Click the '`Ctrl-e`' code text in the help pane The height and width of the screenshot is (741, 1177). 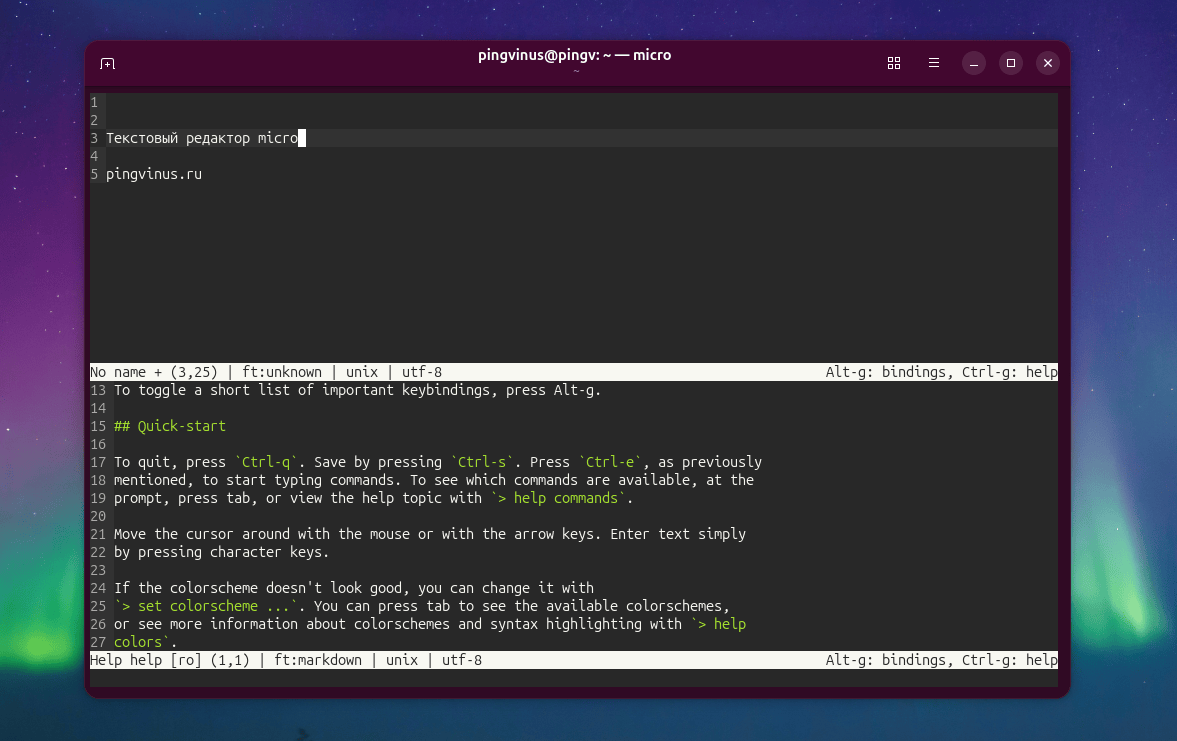[610, 462]
